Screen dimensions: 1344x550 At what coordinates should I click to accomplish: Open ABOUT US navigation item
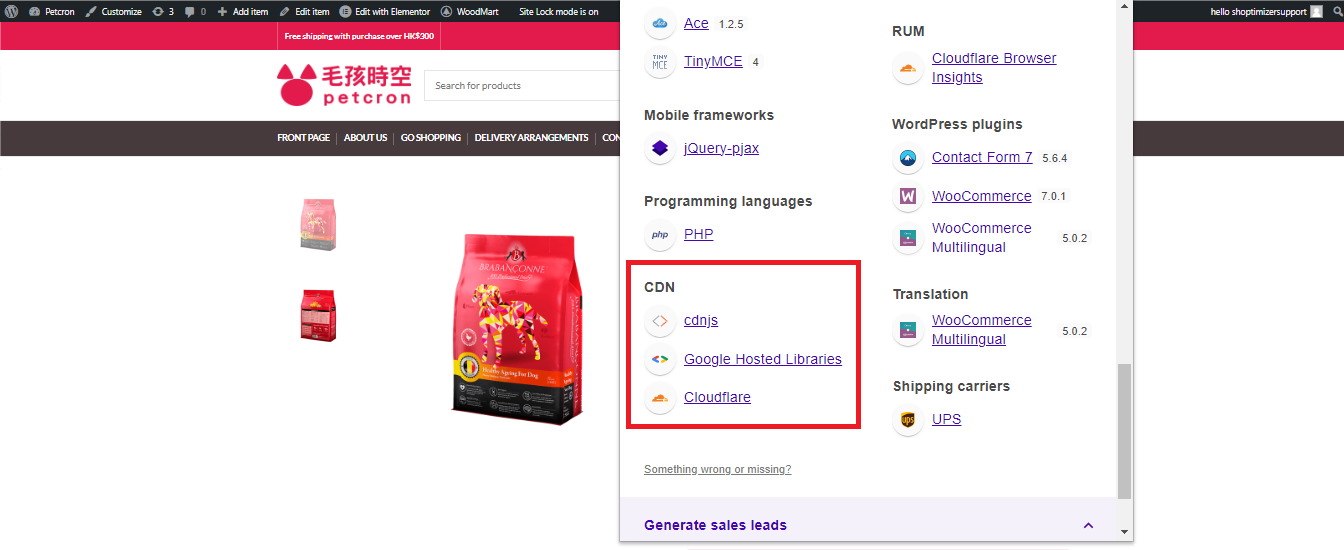365,138
